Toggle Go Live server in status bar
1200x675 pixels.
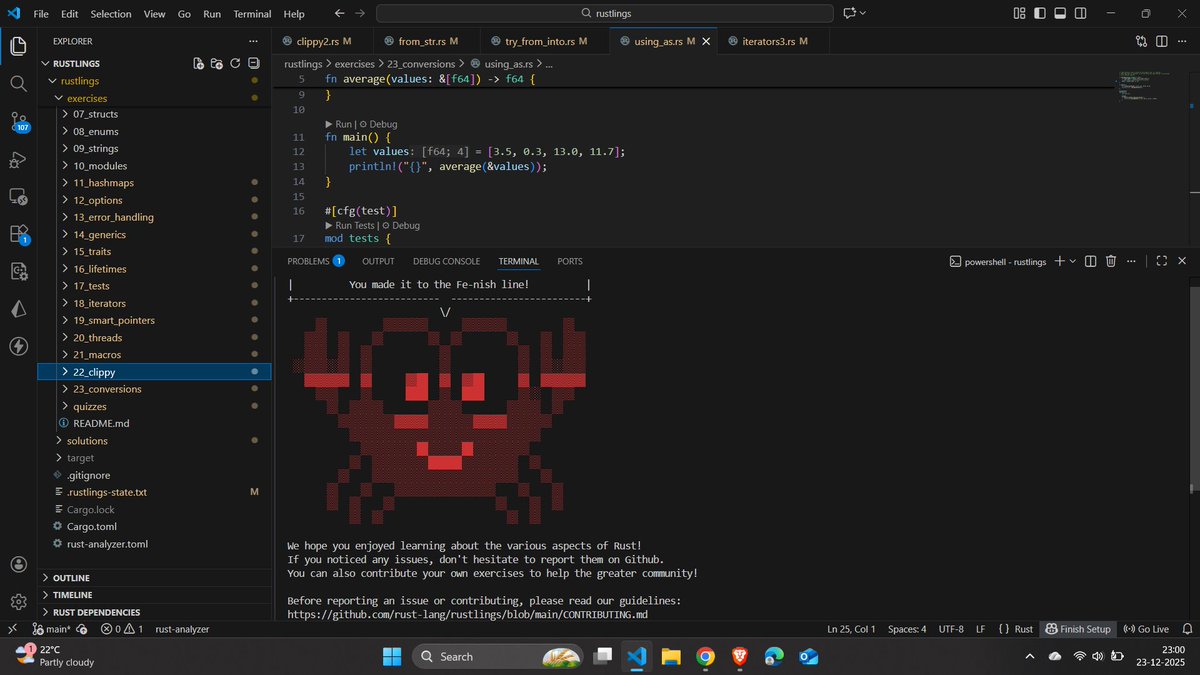1146,629
